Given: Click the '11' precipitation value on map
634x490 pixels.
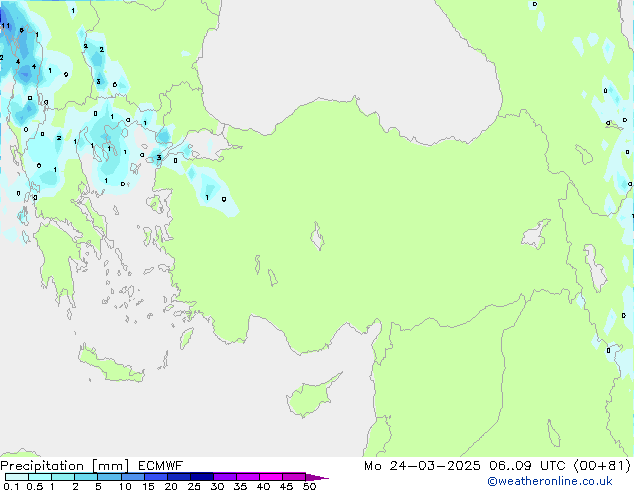Looking at the screenshot, I should (x=6, y=26).
